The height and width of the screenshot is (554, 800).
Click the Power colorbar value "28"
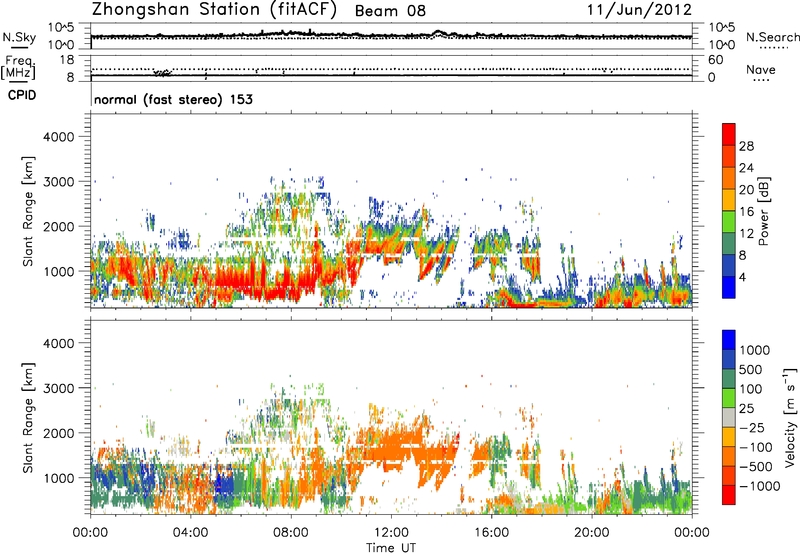click(x=746, y=146)
